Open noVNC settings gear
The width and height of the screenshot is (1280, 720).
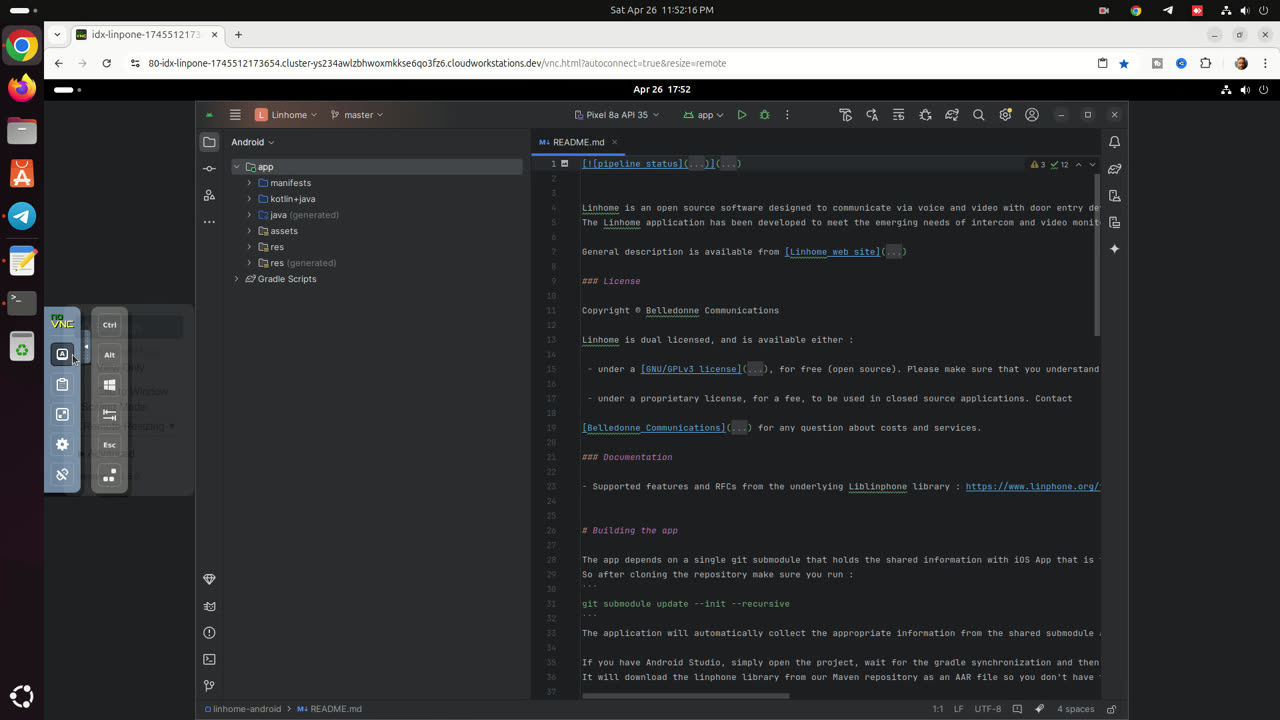click(x=62, y=445)
